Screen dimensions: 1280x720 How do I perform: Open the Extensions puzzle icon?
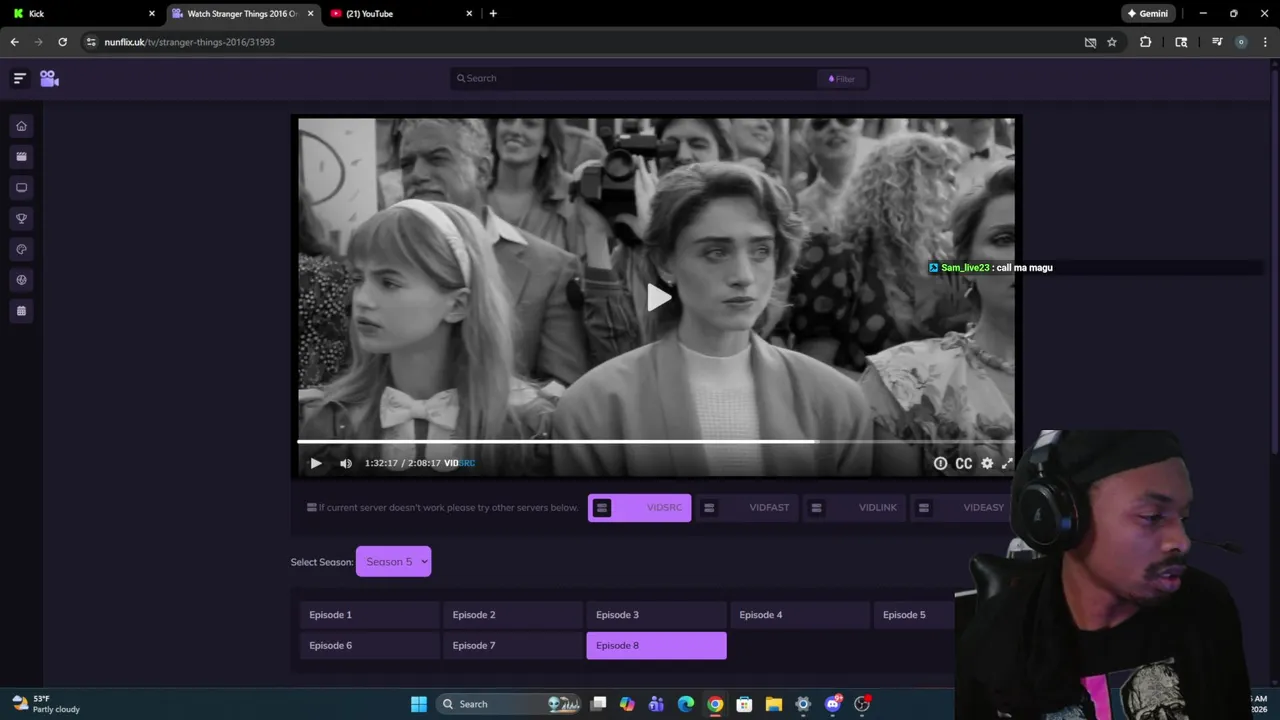point(1146,42)
